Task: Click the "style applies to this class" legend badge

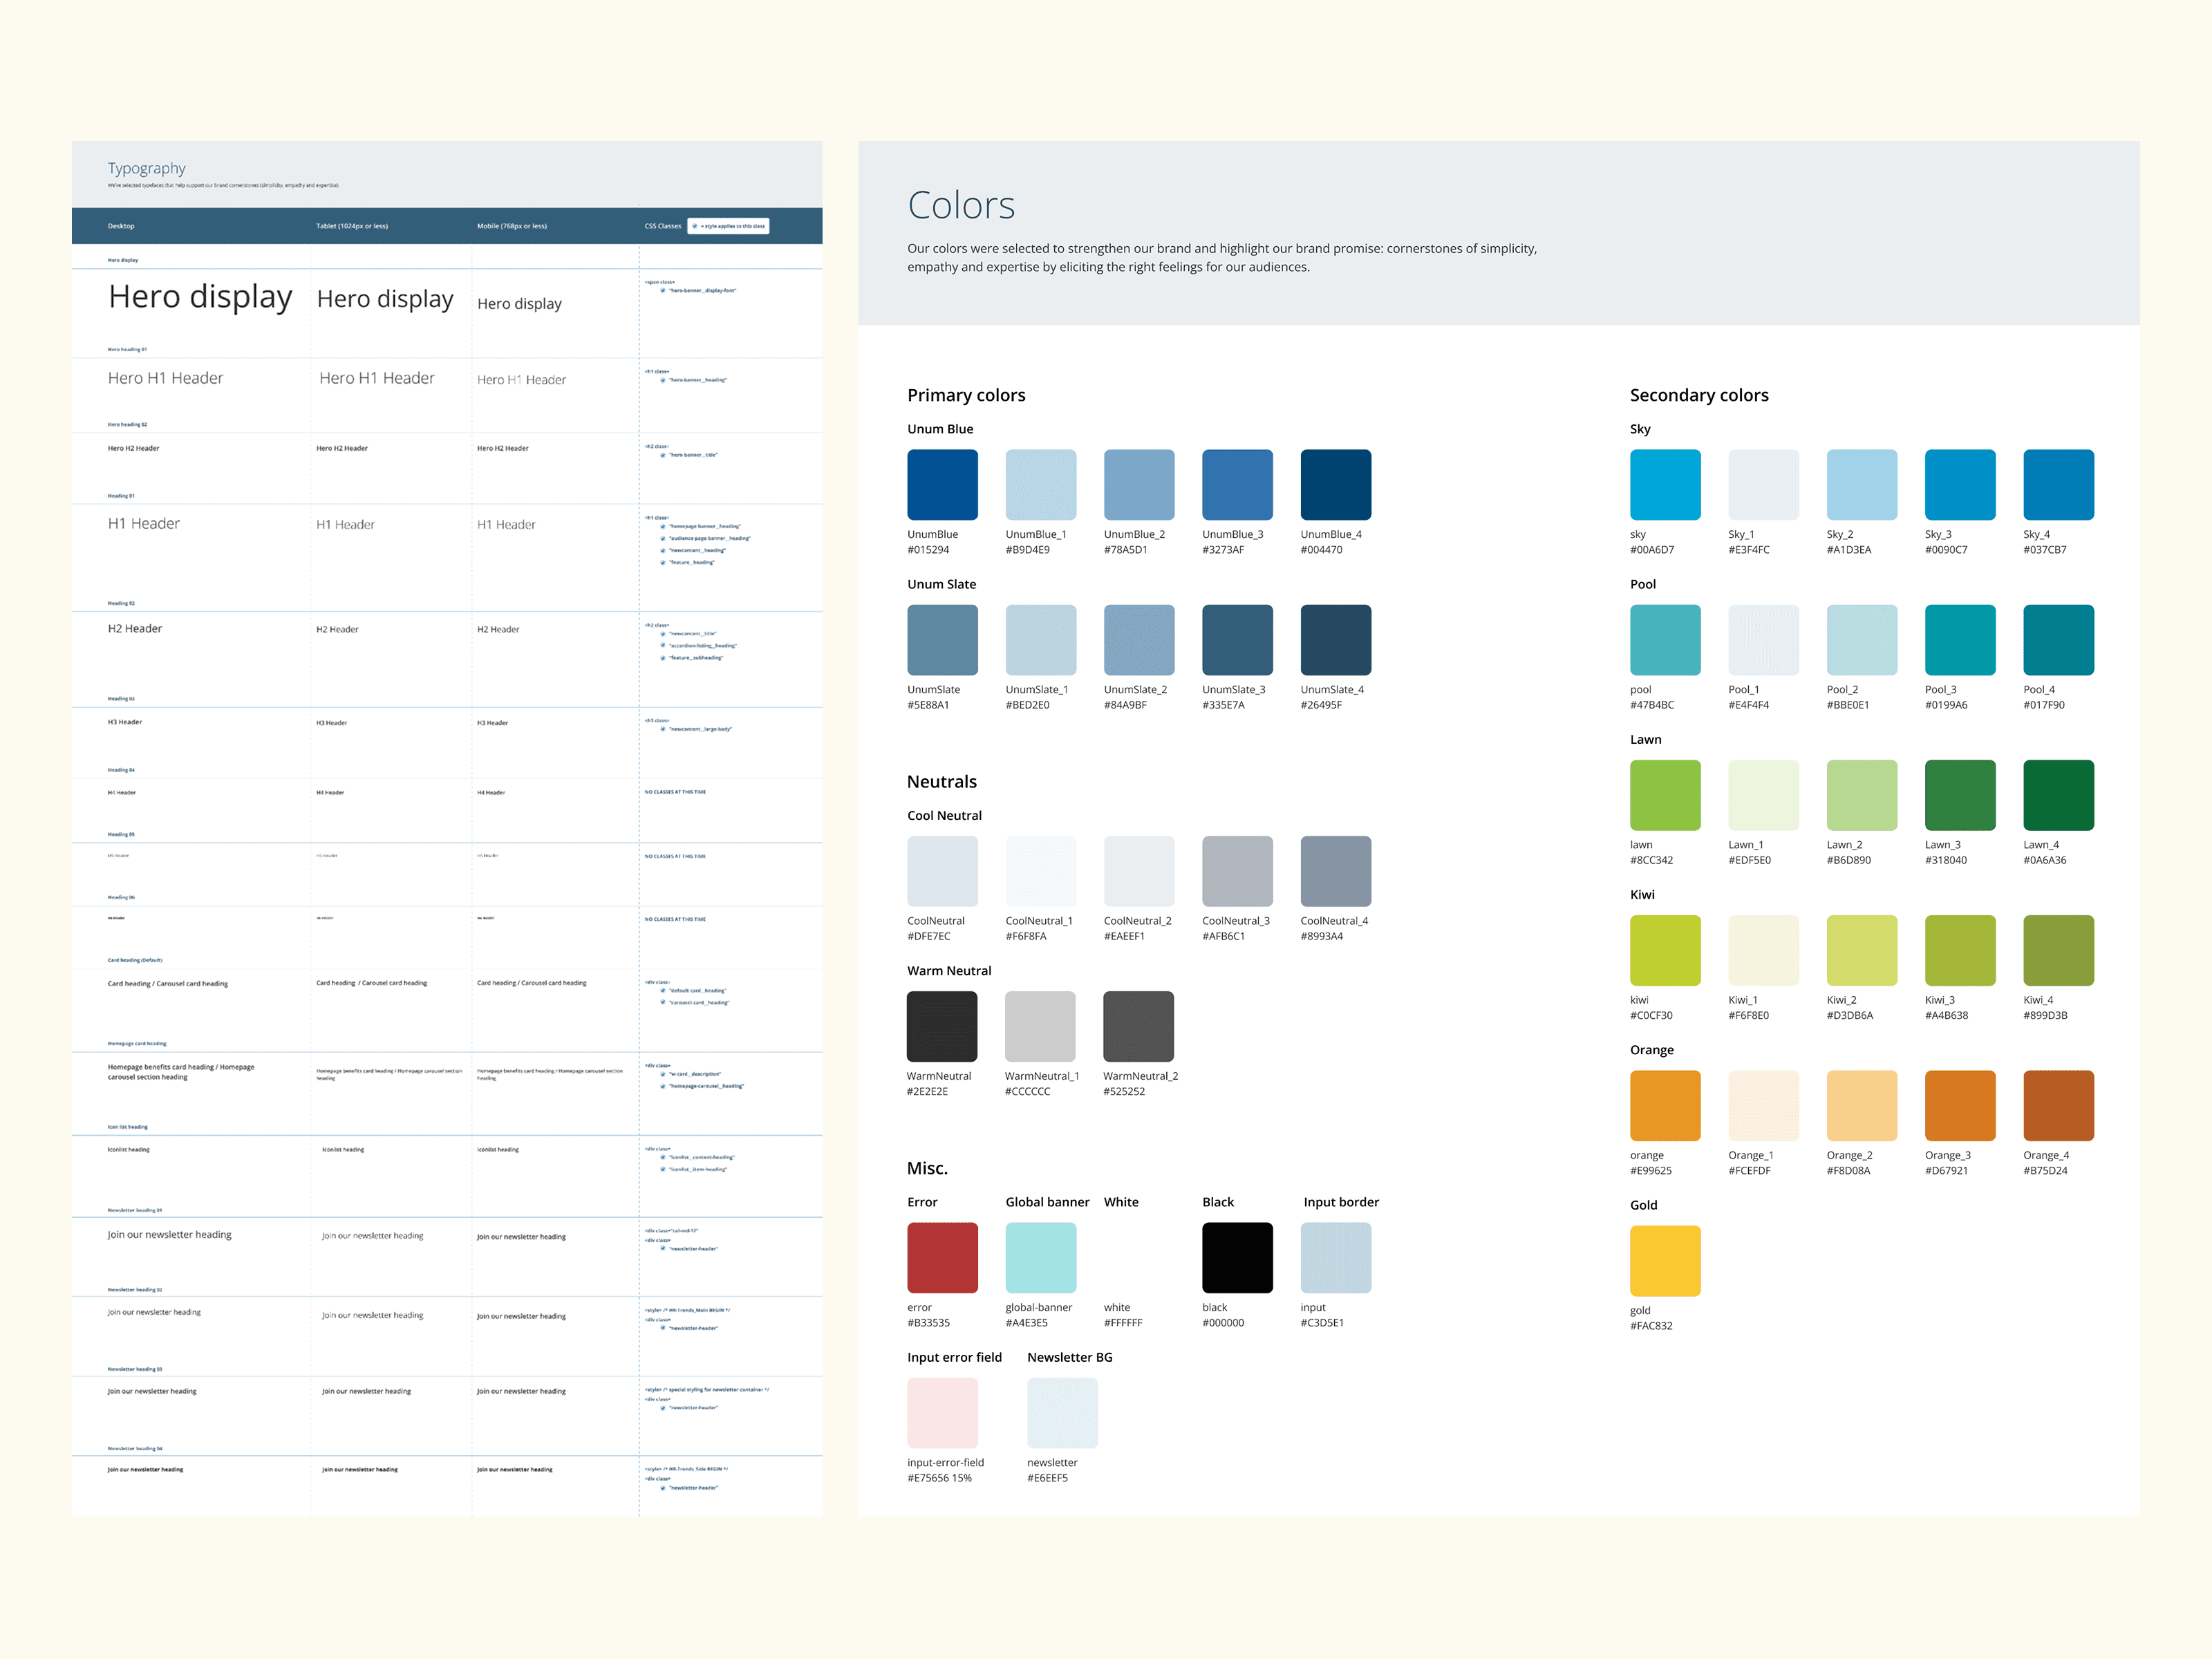Action: 728,226
